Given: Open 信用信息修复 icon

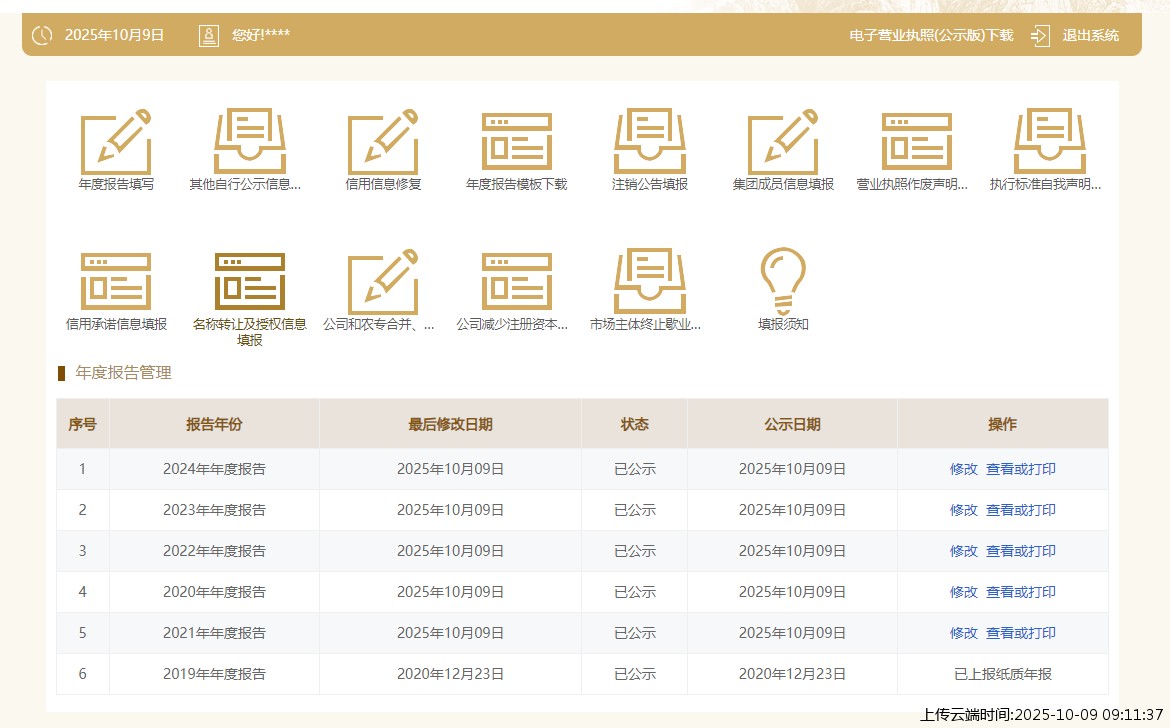Looking at the screenshot, I should tap(383, 142).
